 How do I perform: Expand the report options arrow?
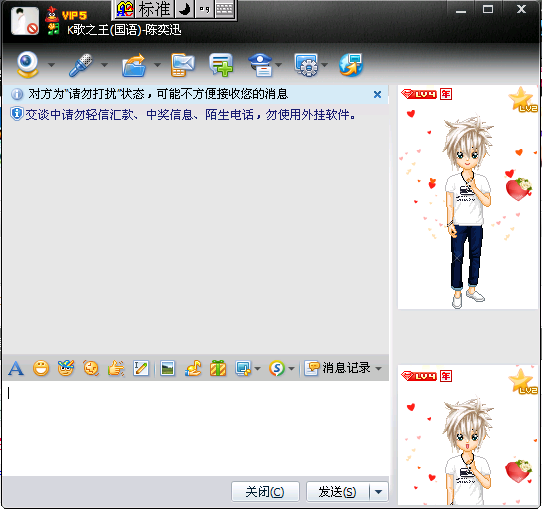(279, 65)
